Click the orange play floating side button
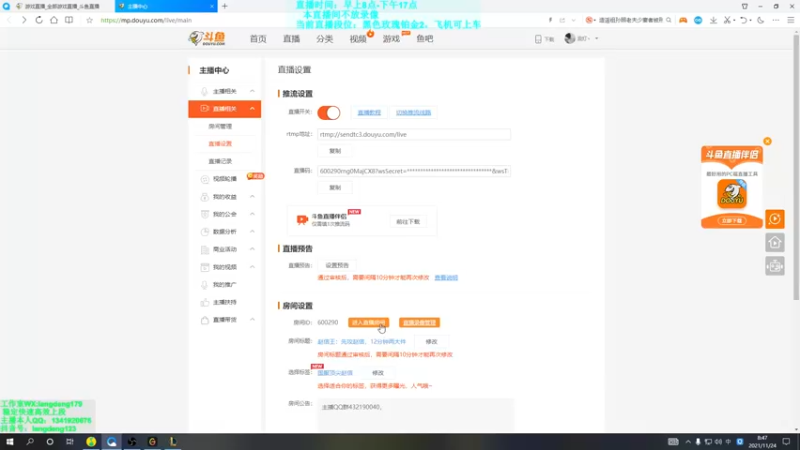 [774, 219]
